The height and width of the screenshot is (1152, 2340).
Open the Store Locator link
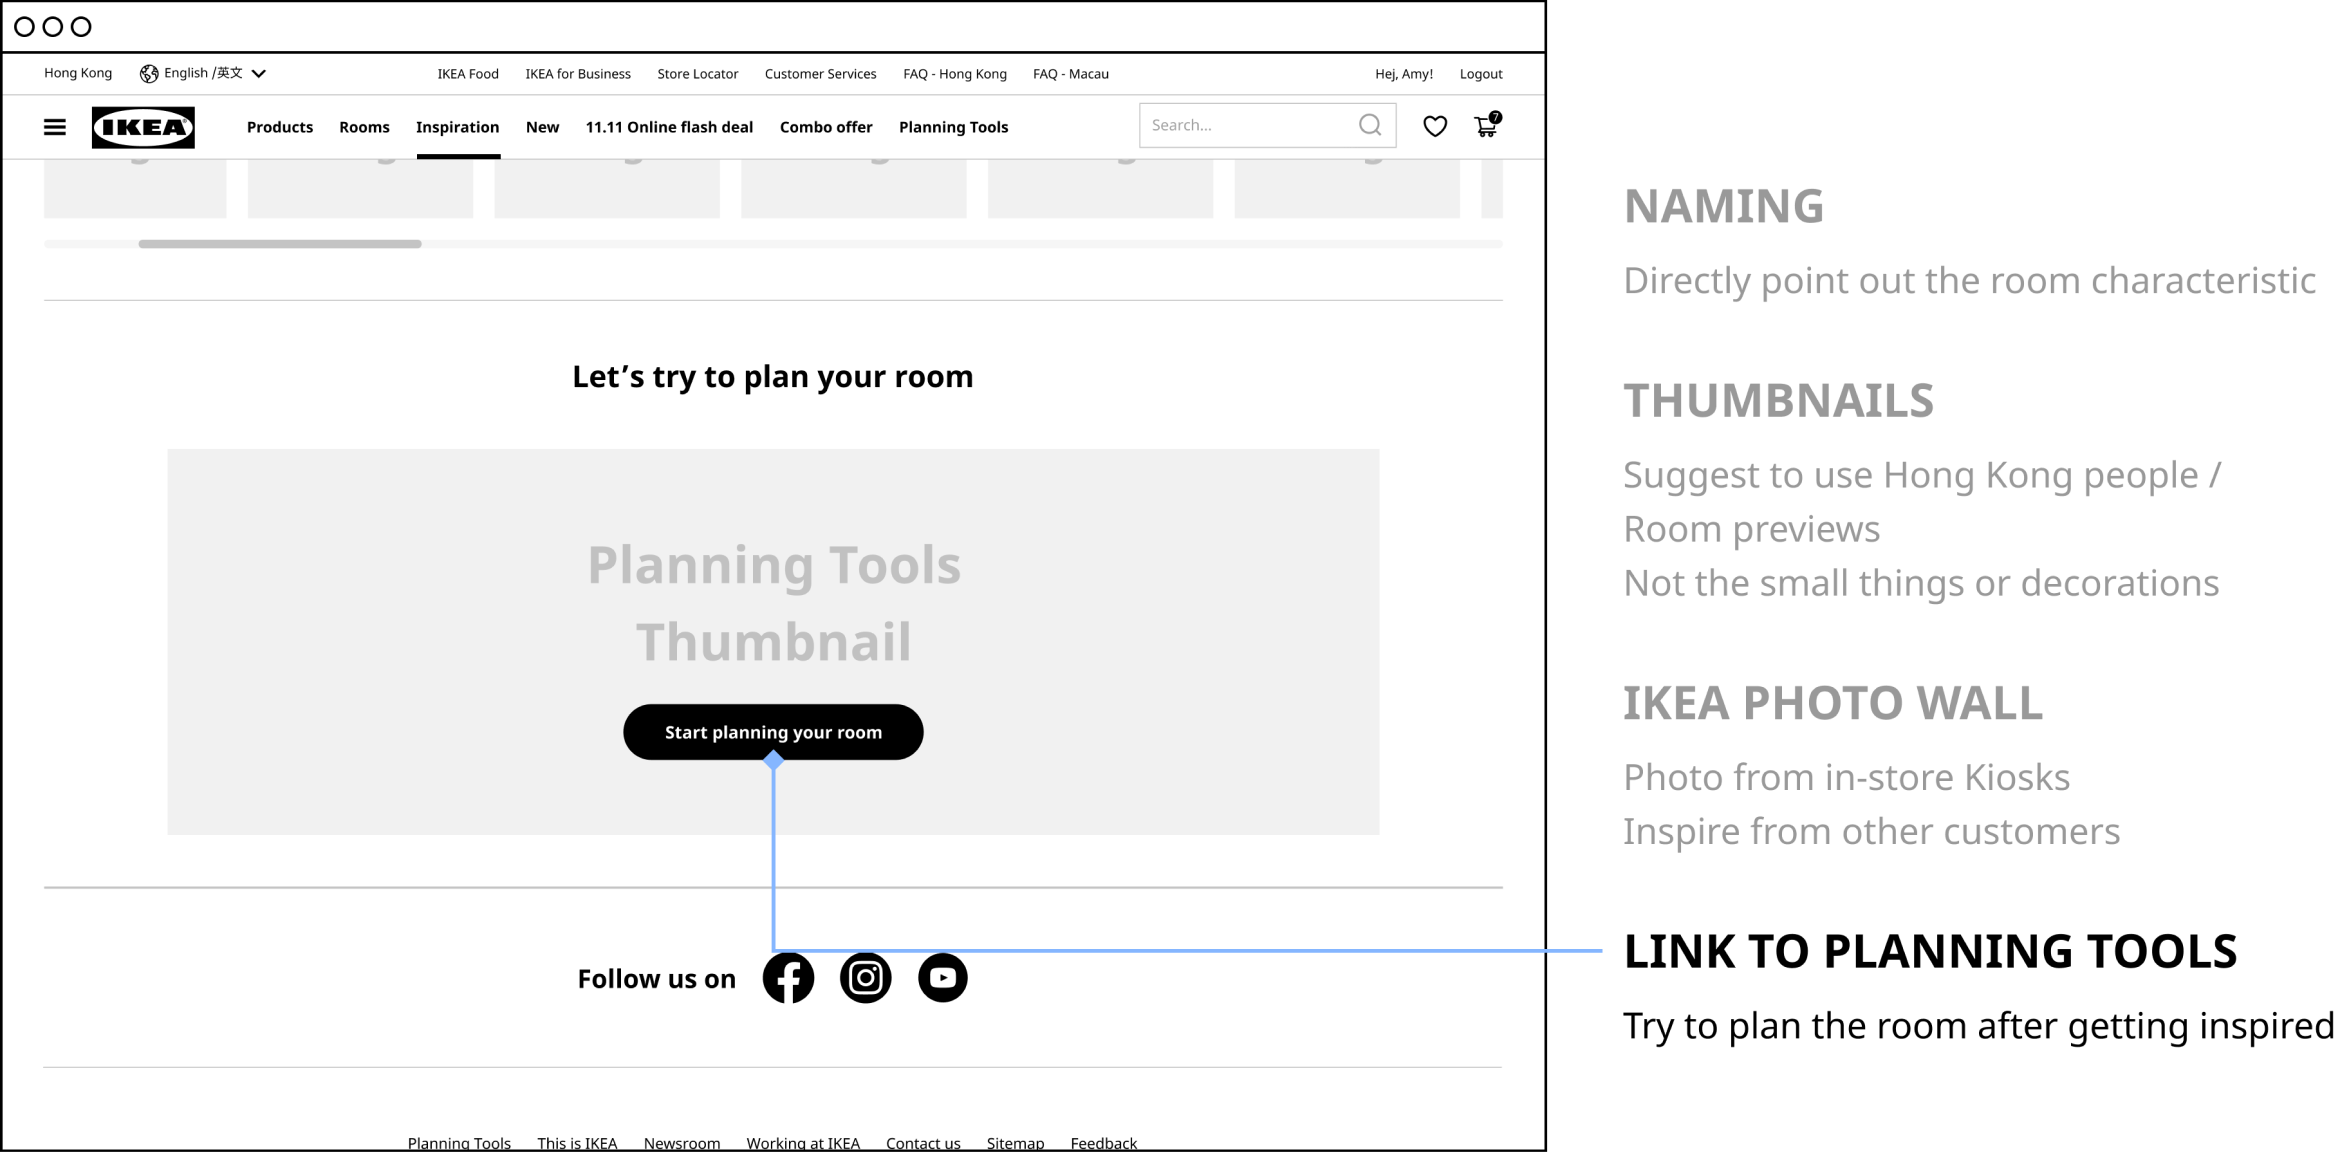coord(697,74)
